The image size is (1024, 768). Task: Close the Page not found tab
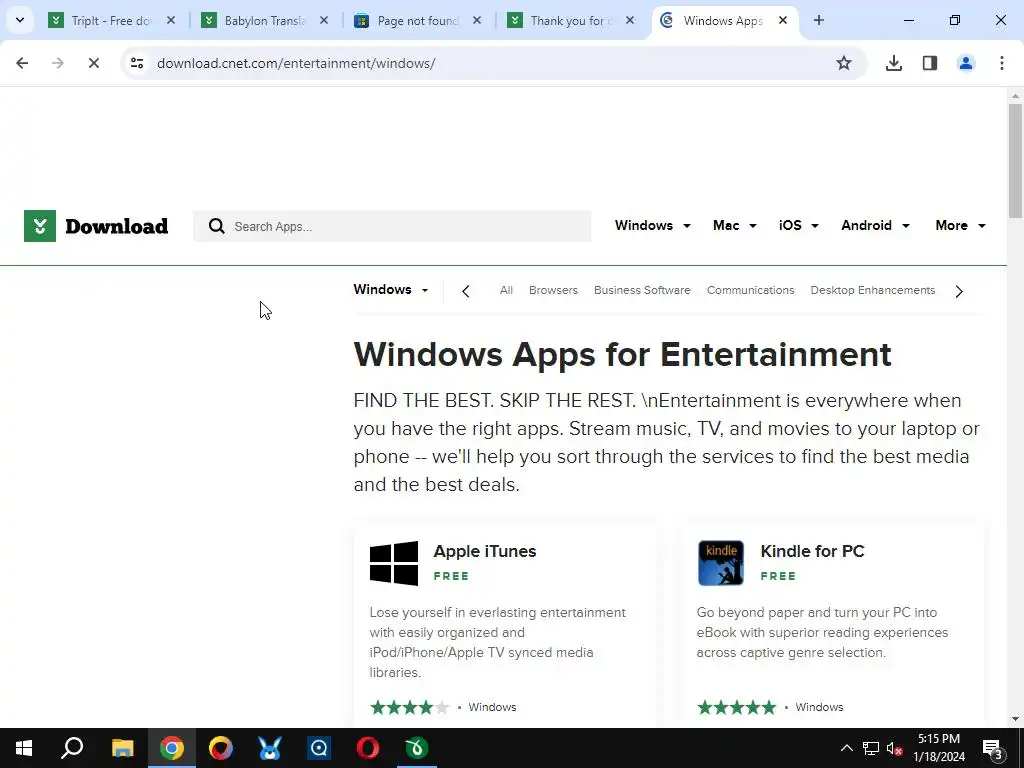[x=477, y=20]
